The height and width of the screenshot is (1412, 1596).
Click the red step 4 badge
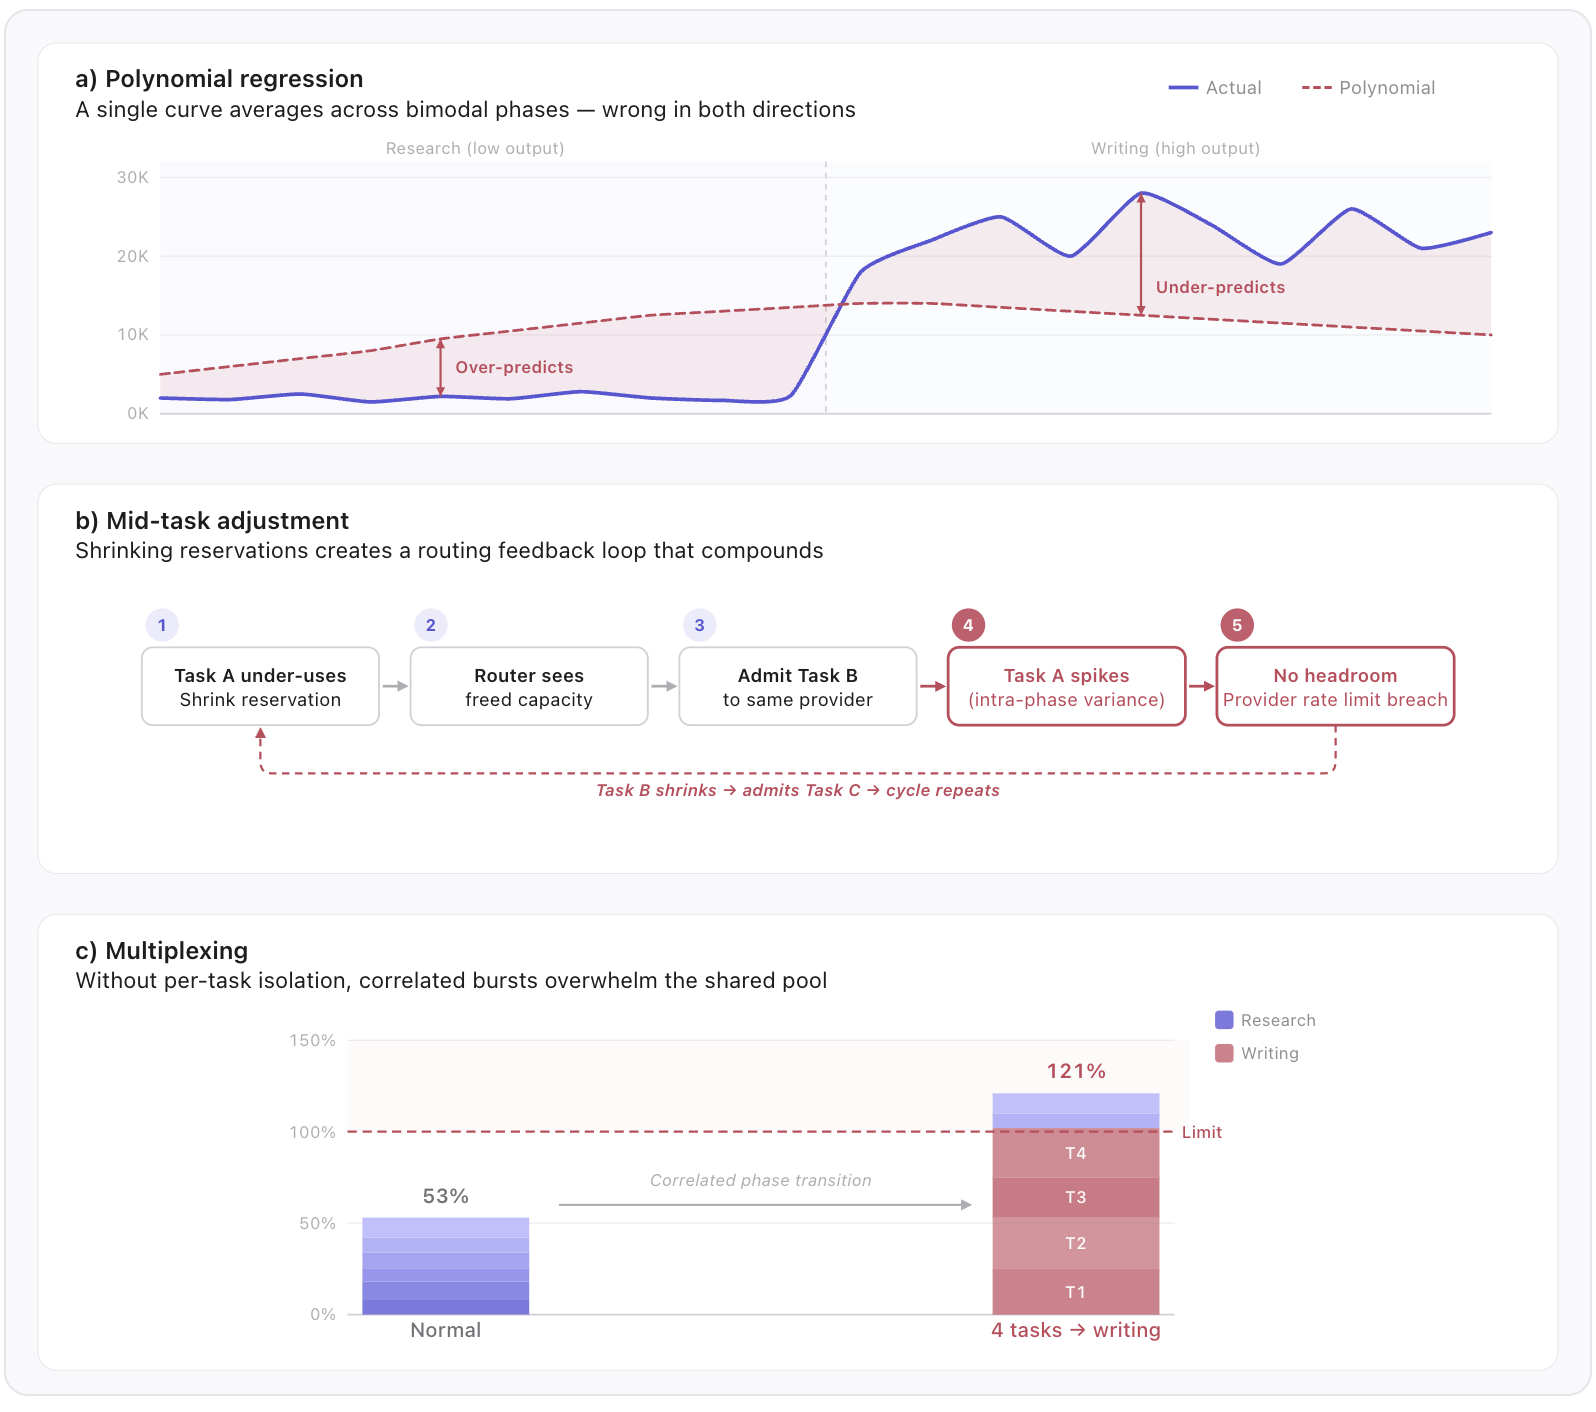click(968, 625)
